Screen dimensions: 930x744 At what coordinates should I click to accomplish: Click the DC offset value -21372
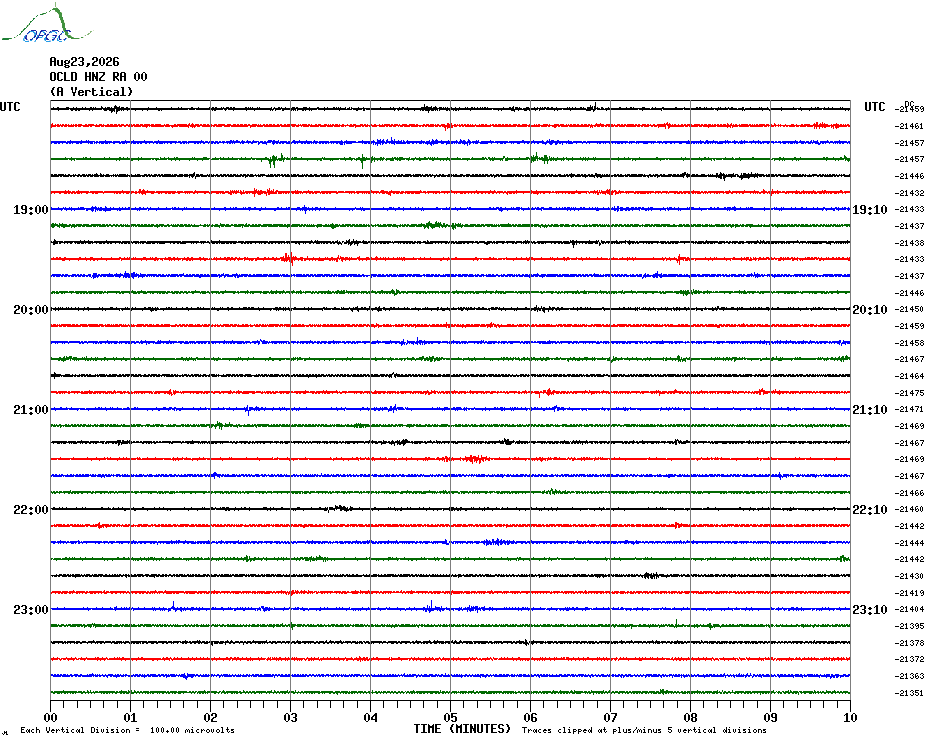(910, 659)
